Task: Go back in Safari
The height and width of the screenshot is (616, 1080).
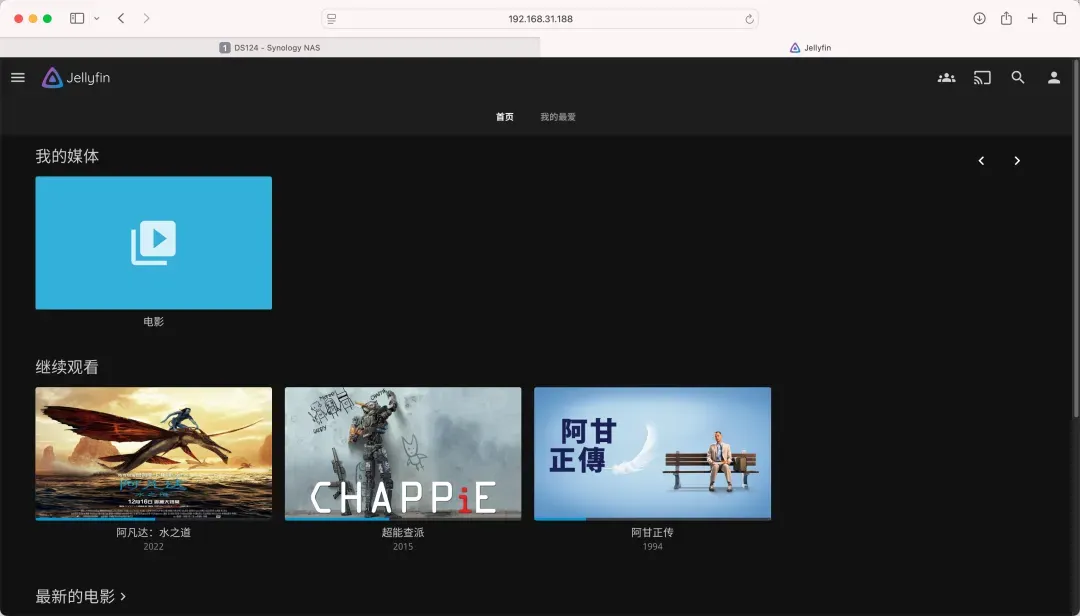Action: tap(121, 19)
